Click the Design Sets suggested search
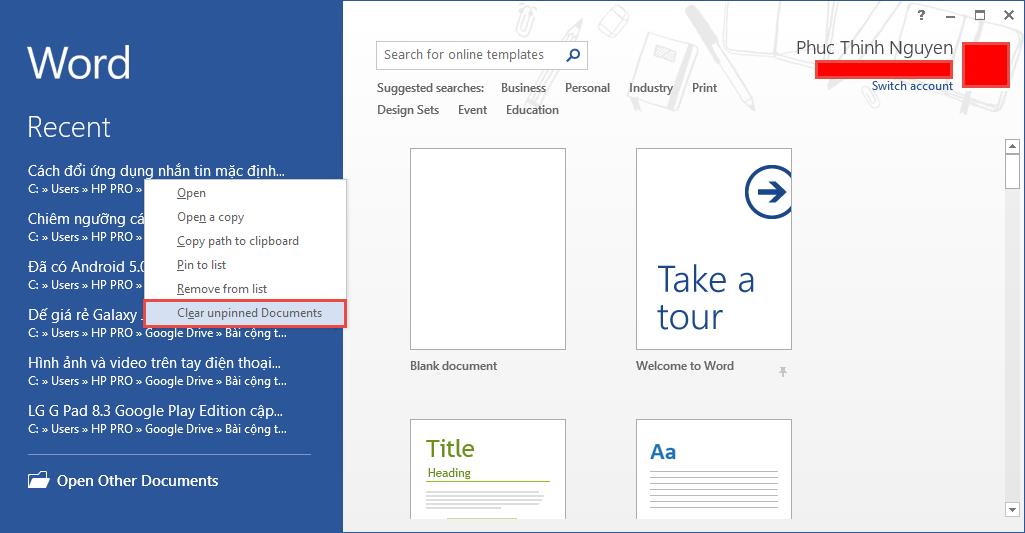 coord(408,110)
